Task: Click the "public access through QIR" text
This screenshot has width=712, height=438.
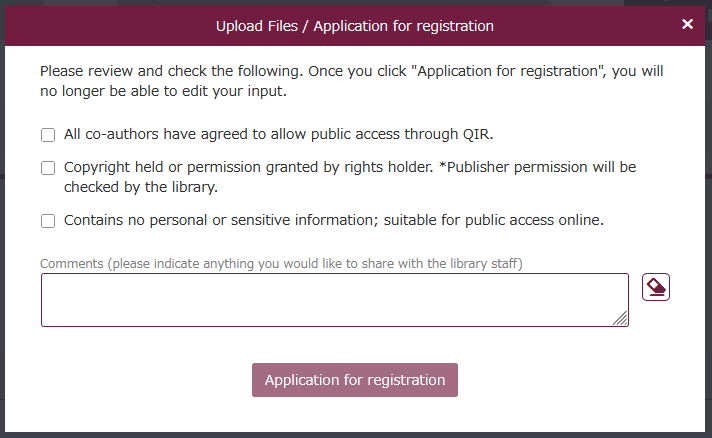Action: click(400, 134)
